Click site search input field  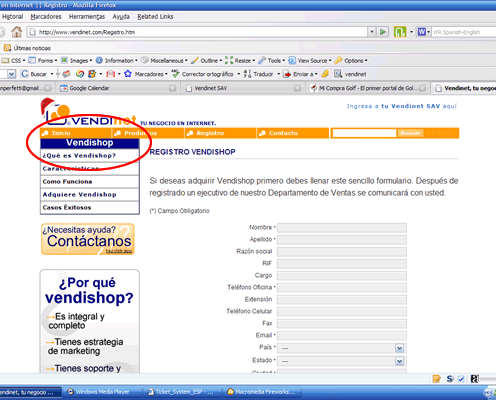(x=364, y=133)
